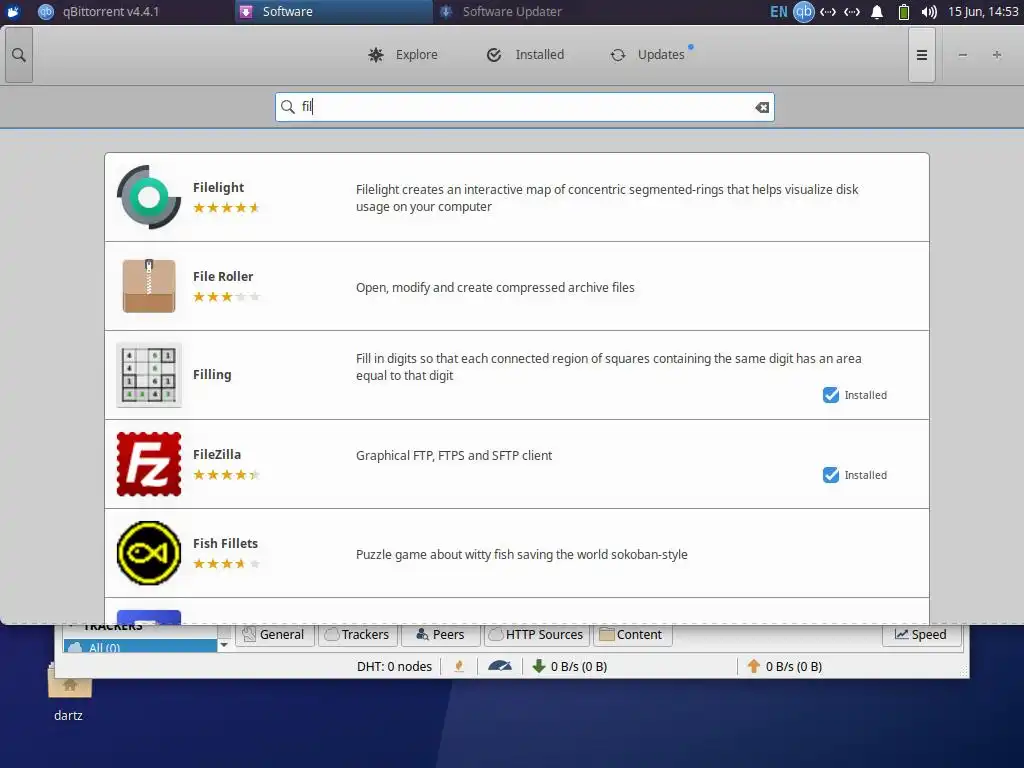This screenshot has width=1024, height=768.
Task: Click the first network connection tray icon
Action: [x=827, y=12]
